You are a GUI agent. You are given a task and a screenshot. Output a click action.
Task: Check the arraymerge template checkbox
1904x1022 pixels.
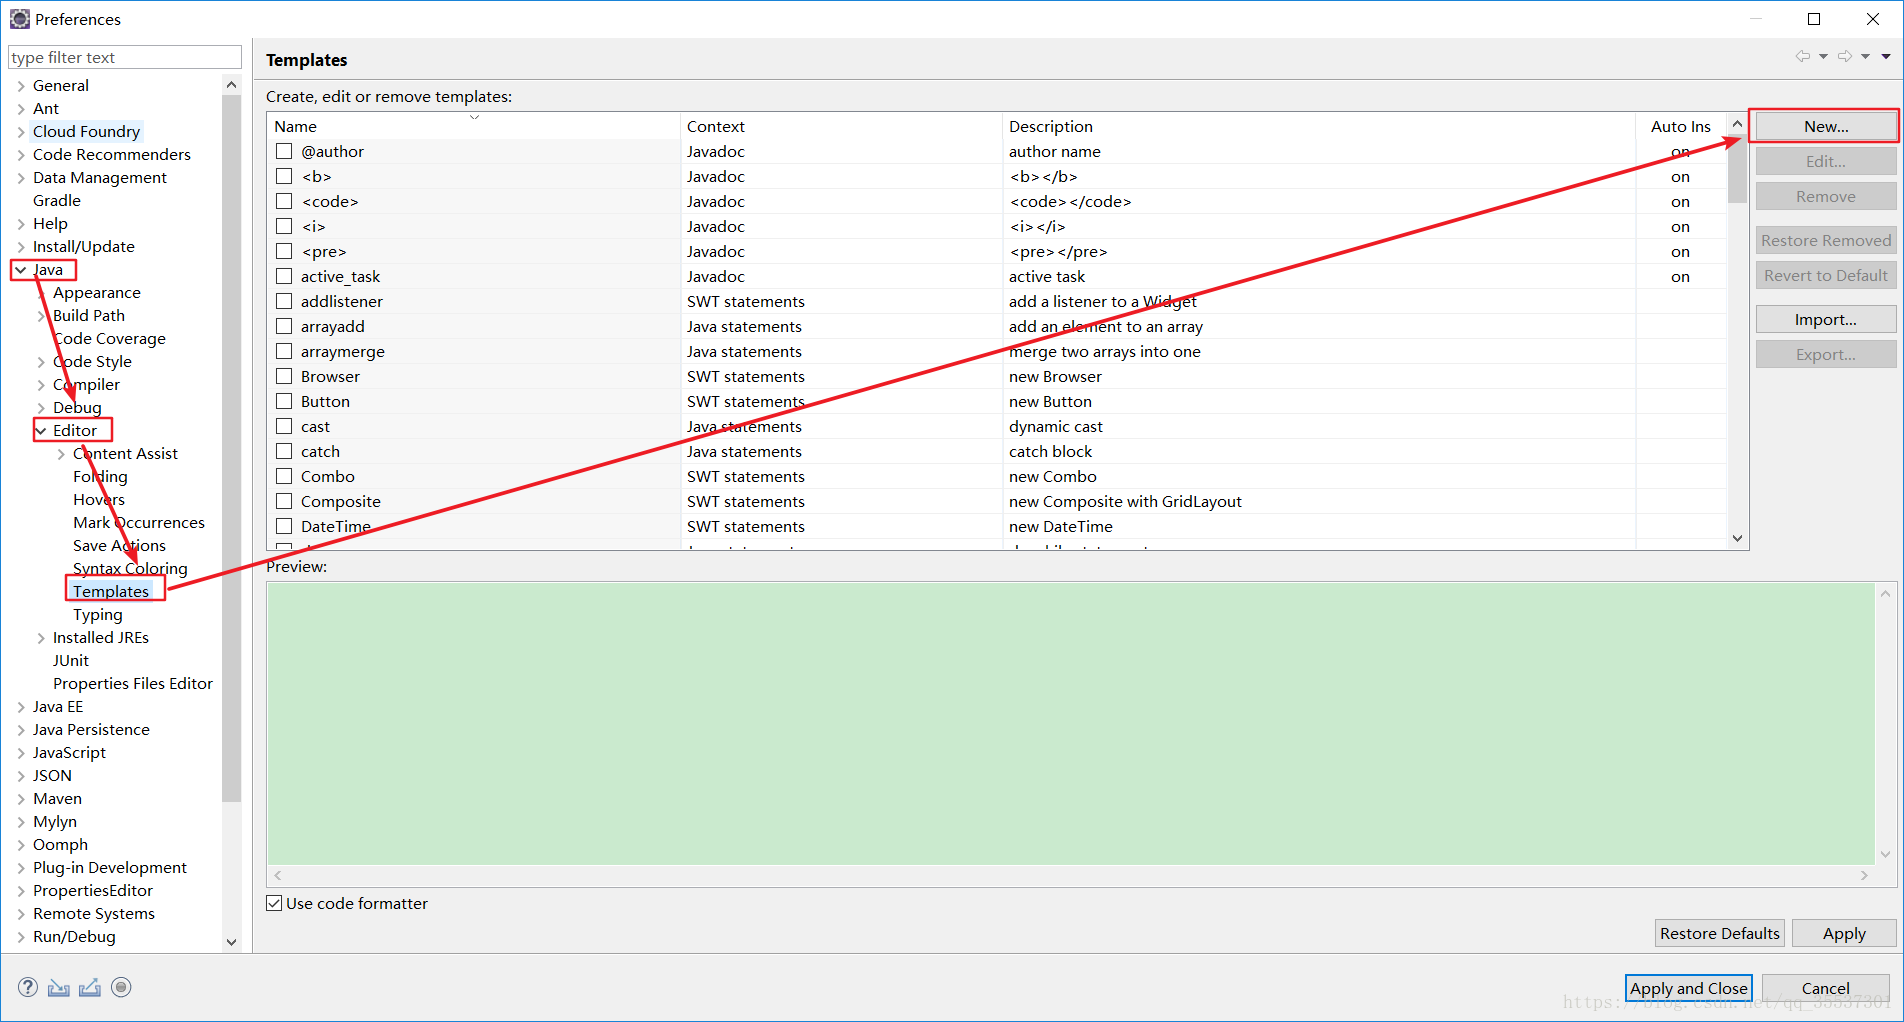284,351
